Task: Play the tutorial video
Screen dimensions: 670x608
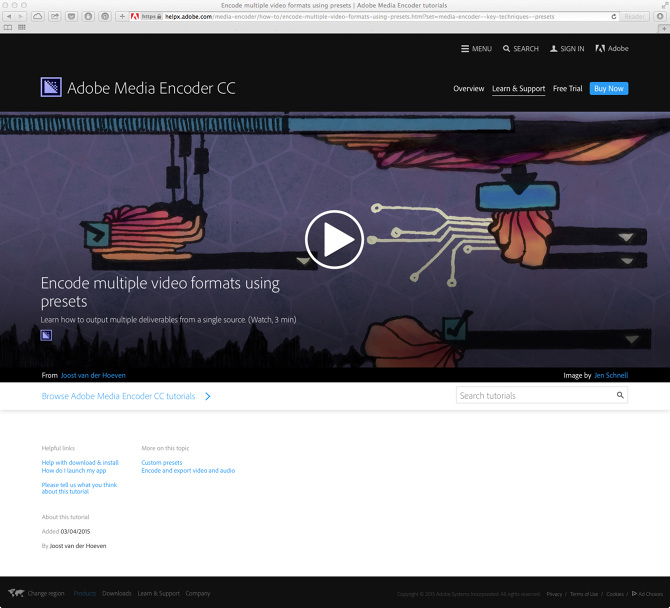Action: (335, 239)
